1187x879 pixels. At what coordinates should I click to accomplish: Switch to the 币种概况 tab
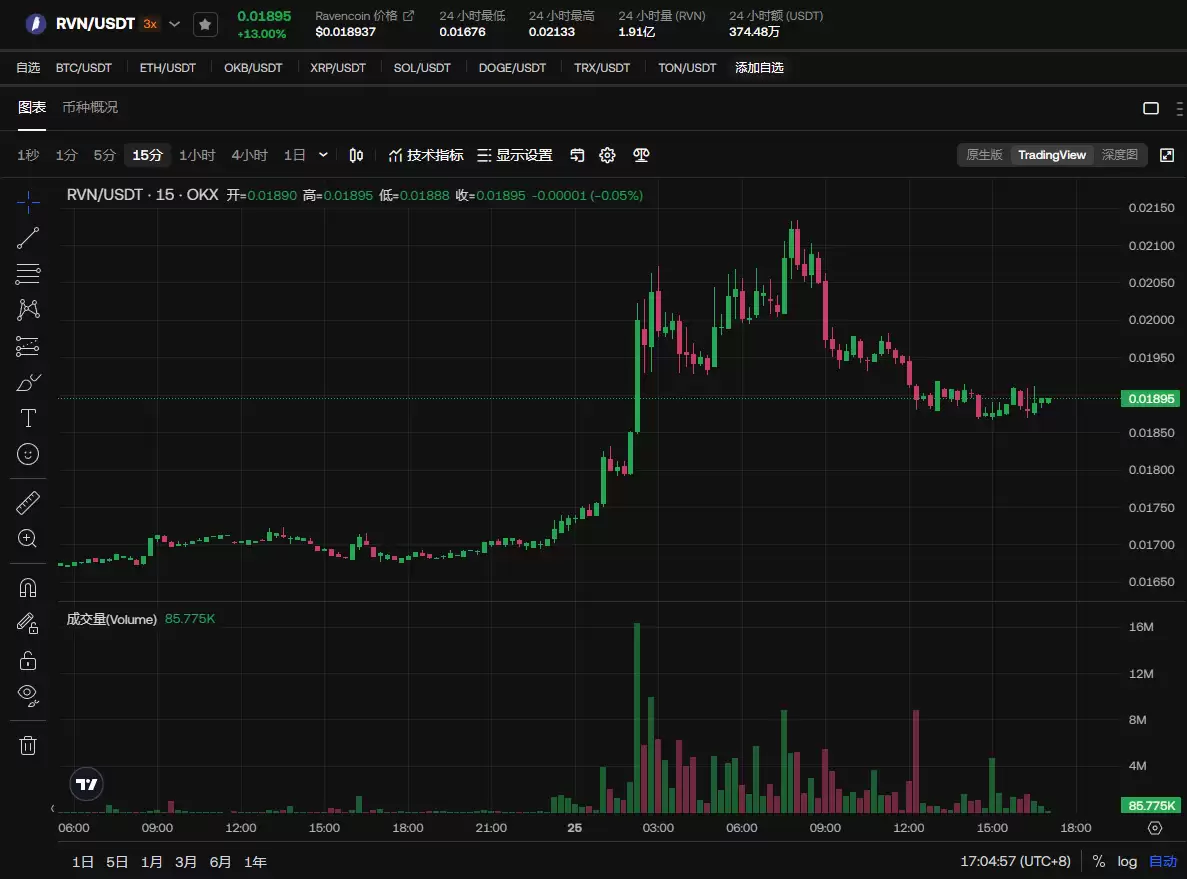(x=90, y=107)
